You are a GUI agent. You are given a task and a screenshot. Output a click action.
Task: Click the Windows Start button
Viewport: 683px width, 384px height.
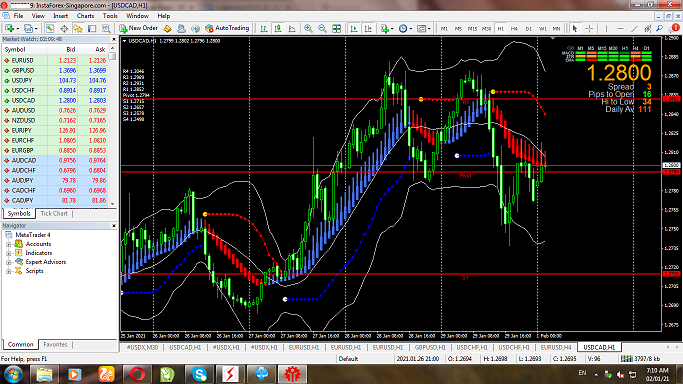[13, 374]
